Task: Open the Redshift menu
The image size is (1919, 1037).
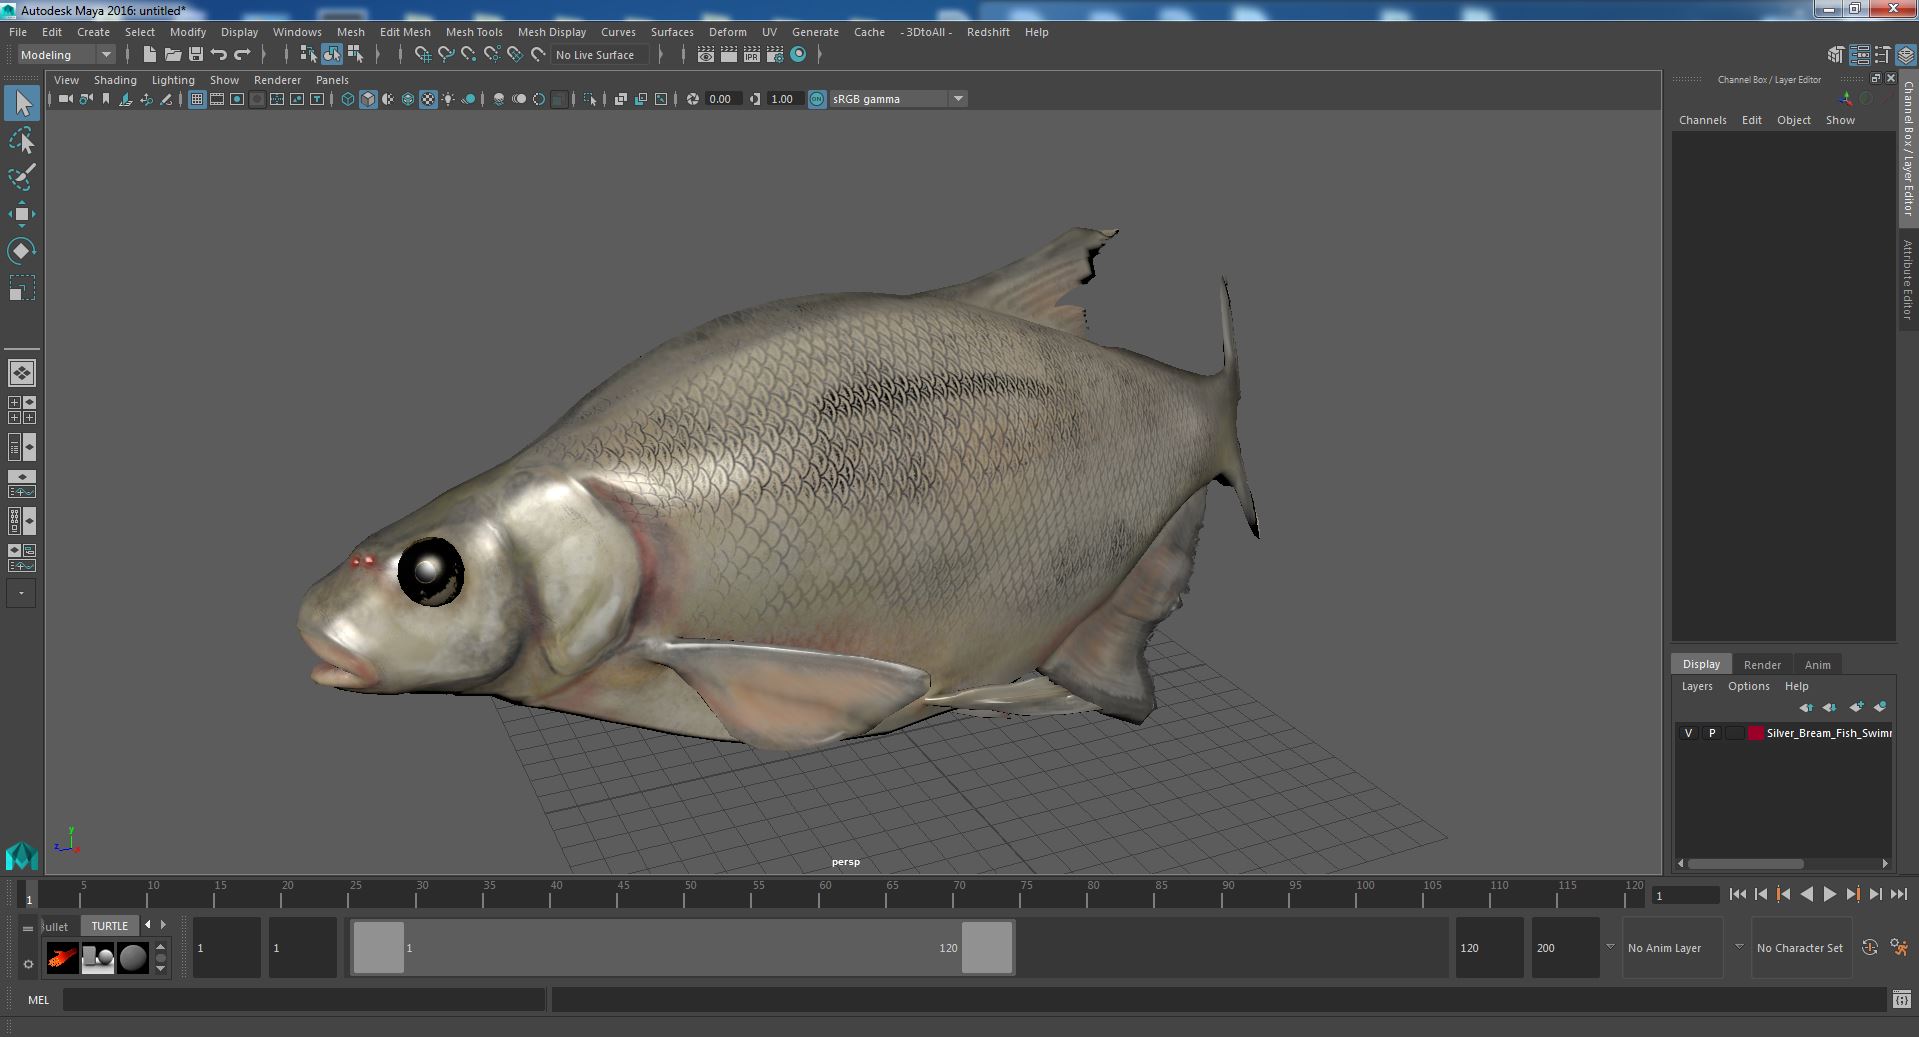Action: coord(988,32)
